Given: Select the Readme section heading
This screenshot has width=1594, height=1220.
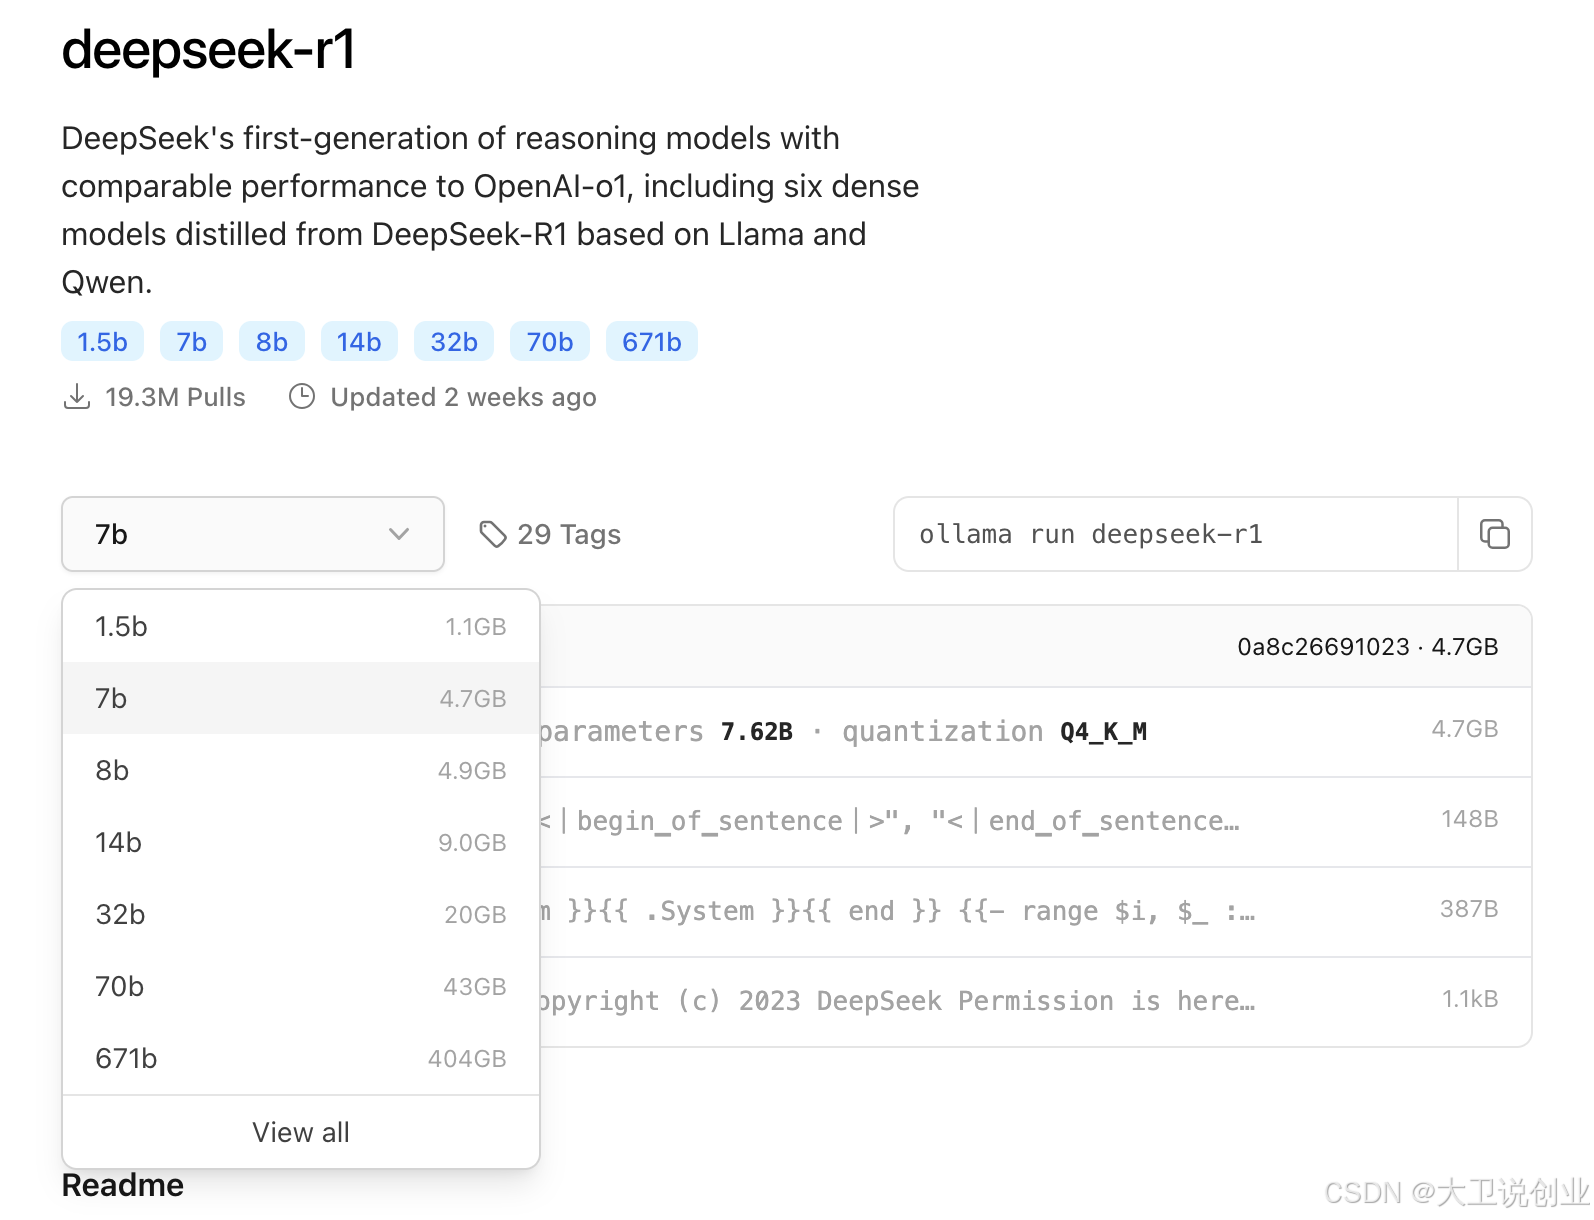Looking at the screenshot, I should click(x=122, y=1184).
